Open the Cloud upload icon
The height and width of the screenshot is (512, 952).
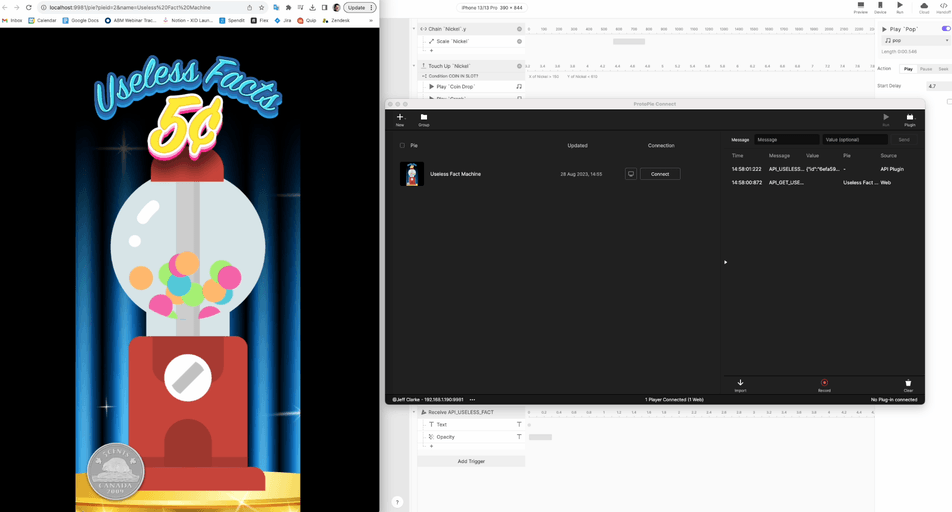(923, 7)
